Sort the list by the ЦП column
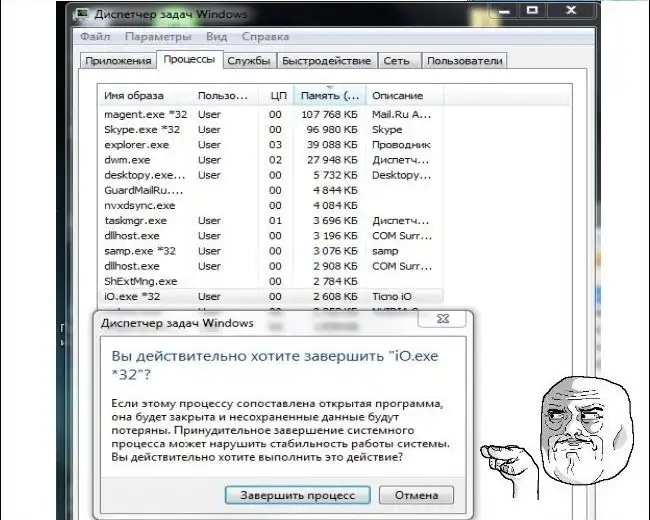 pos(278,96)
